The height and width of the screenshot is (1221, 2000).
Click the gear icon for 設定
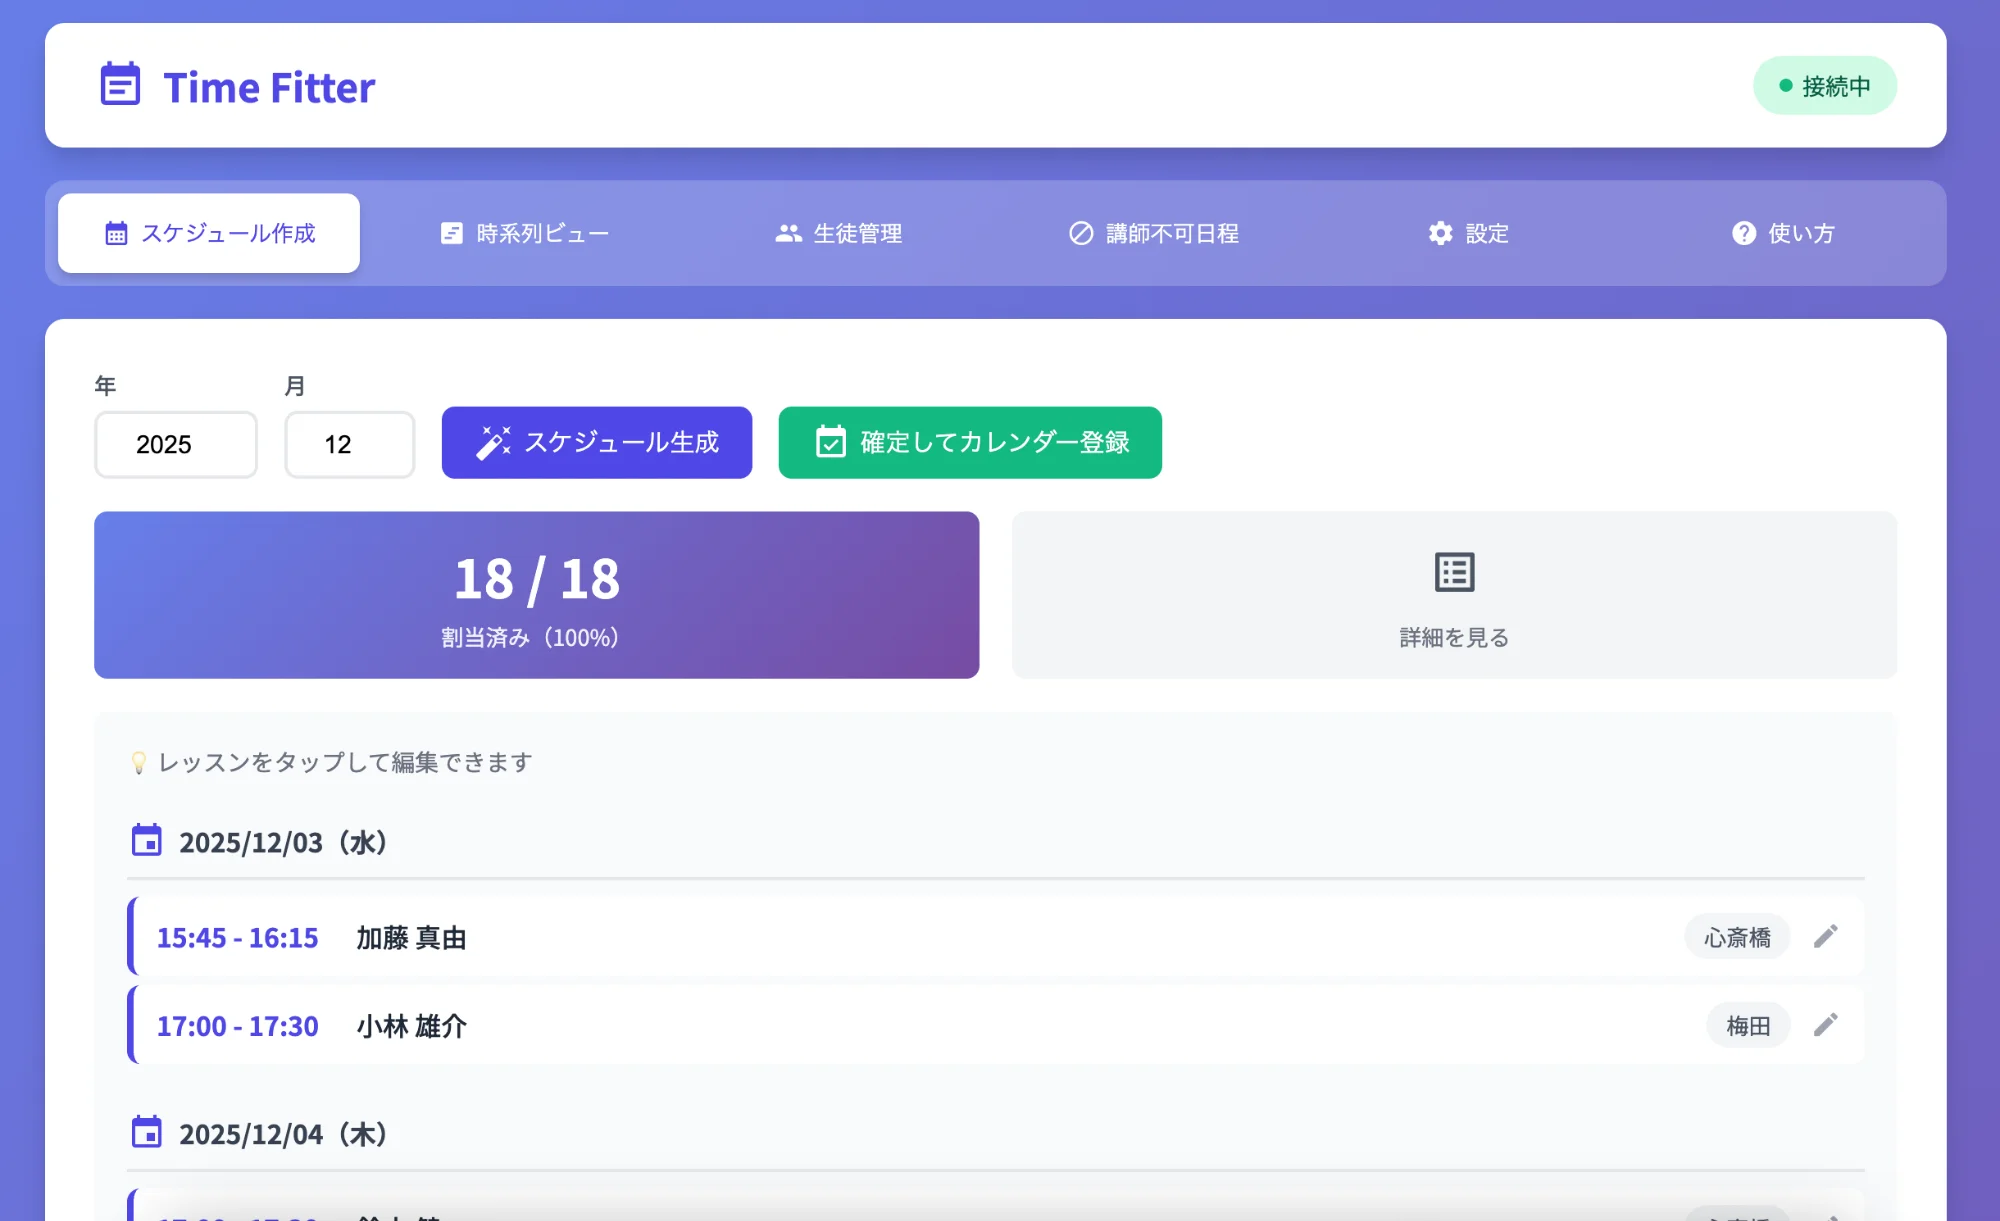[x=1440, y=233]
